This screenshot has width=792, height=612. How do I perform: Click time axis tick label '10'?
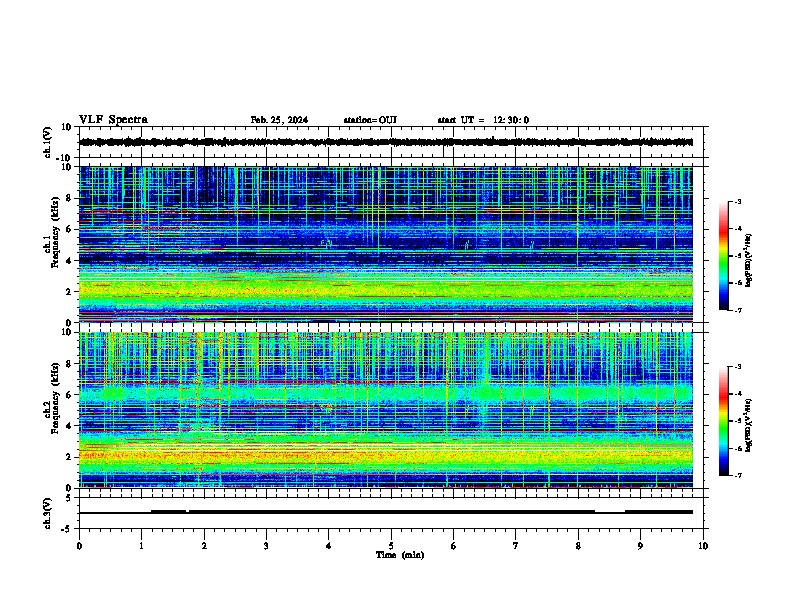tap(703, 546)
